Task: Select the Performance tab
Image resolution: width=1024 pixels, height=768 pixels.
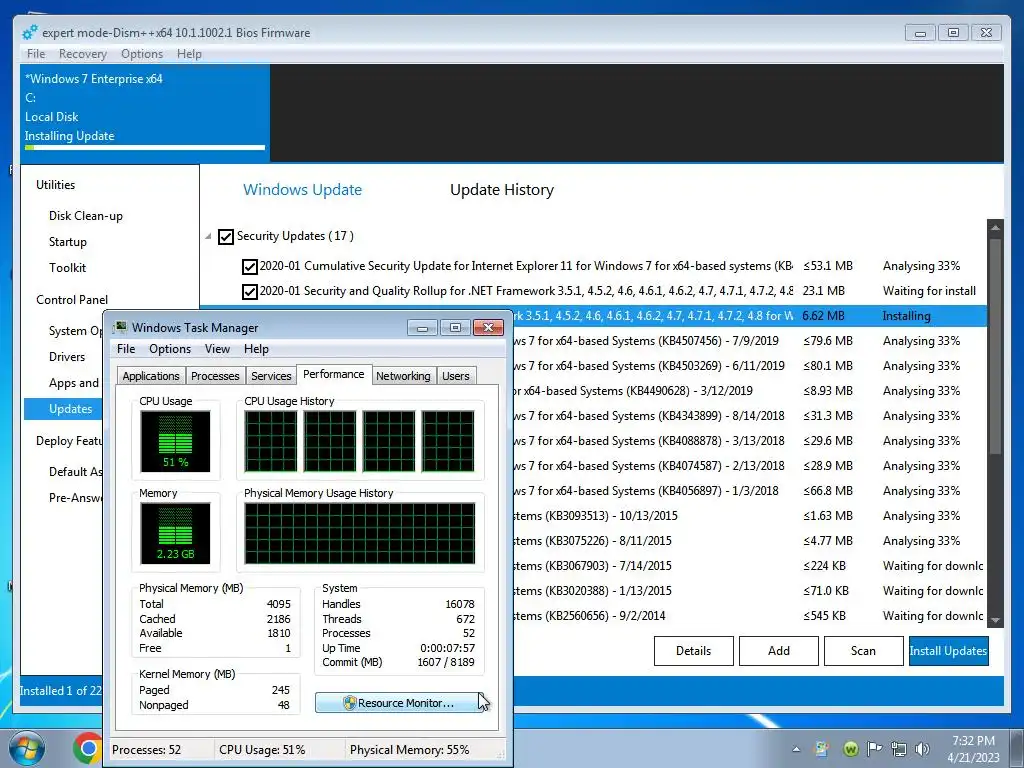Action: (x=334, y=374)
